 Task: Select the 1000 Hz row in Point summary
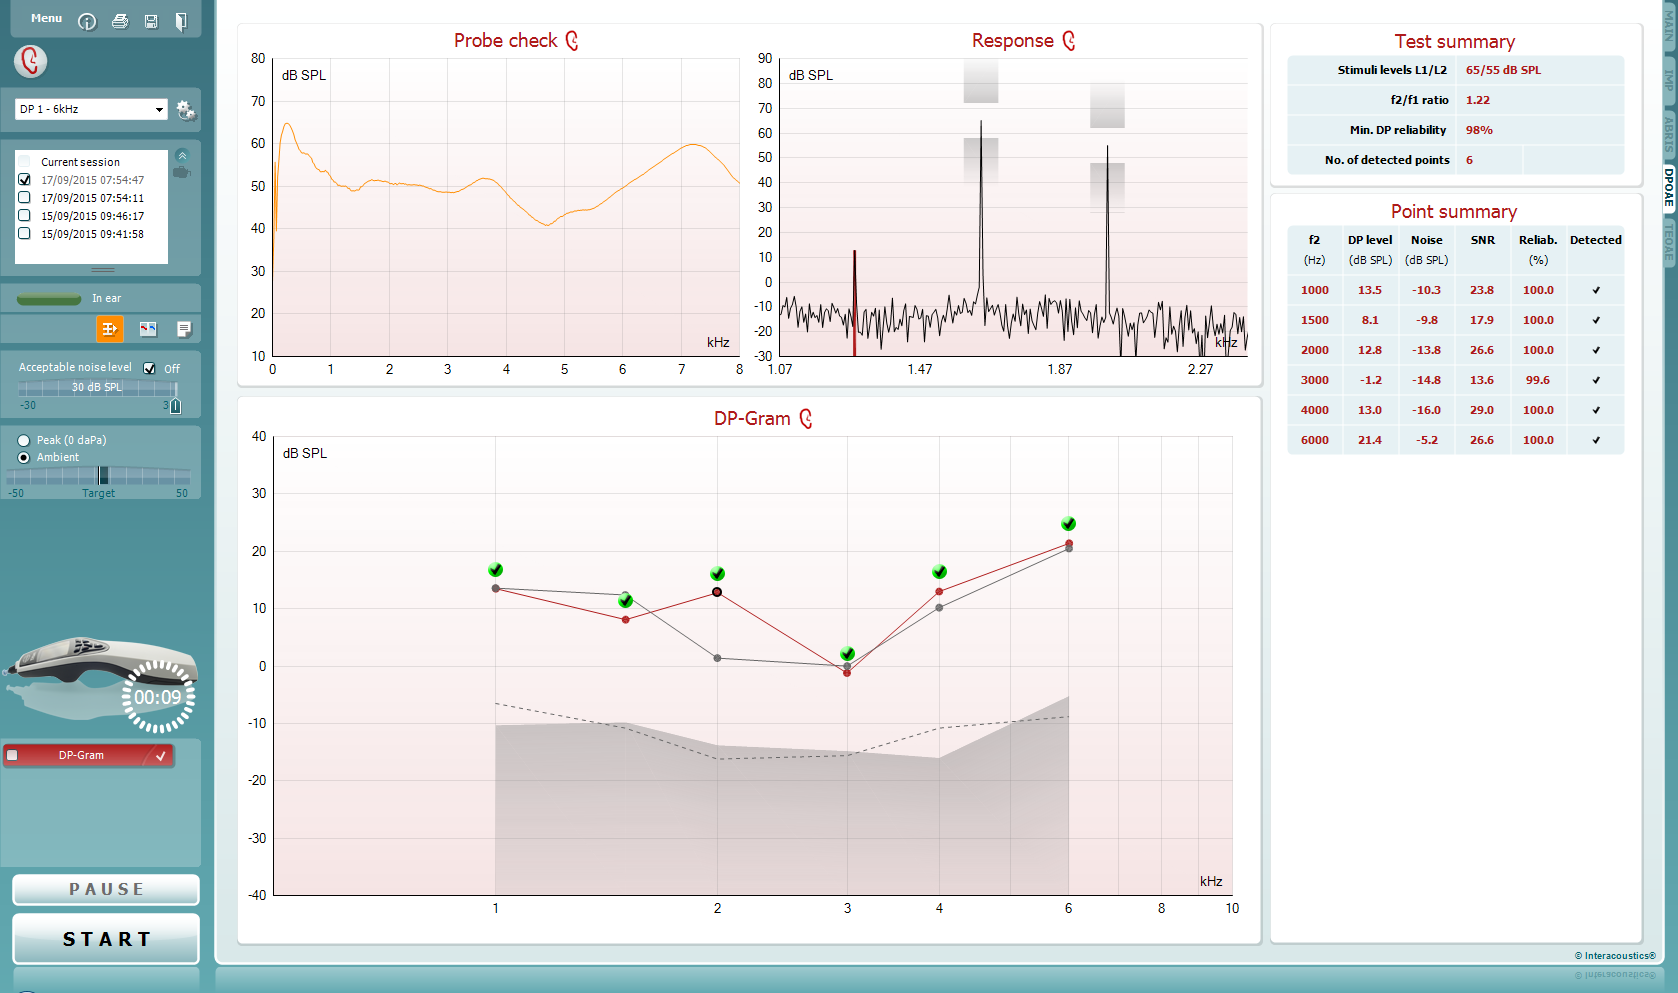tap(1455, 290)
